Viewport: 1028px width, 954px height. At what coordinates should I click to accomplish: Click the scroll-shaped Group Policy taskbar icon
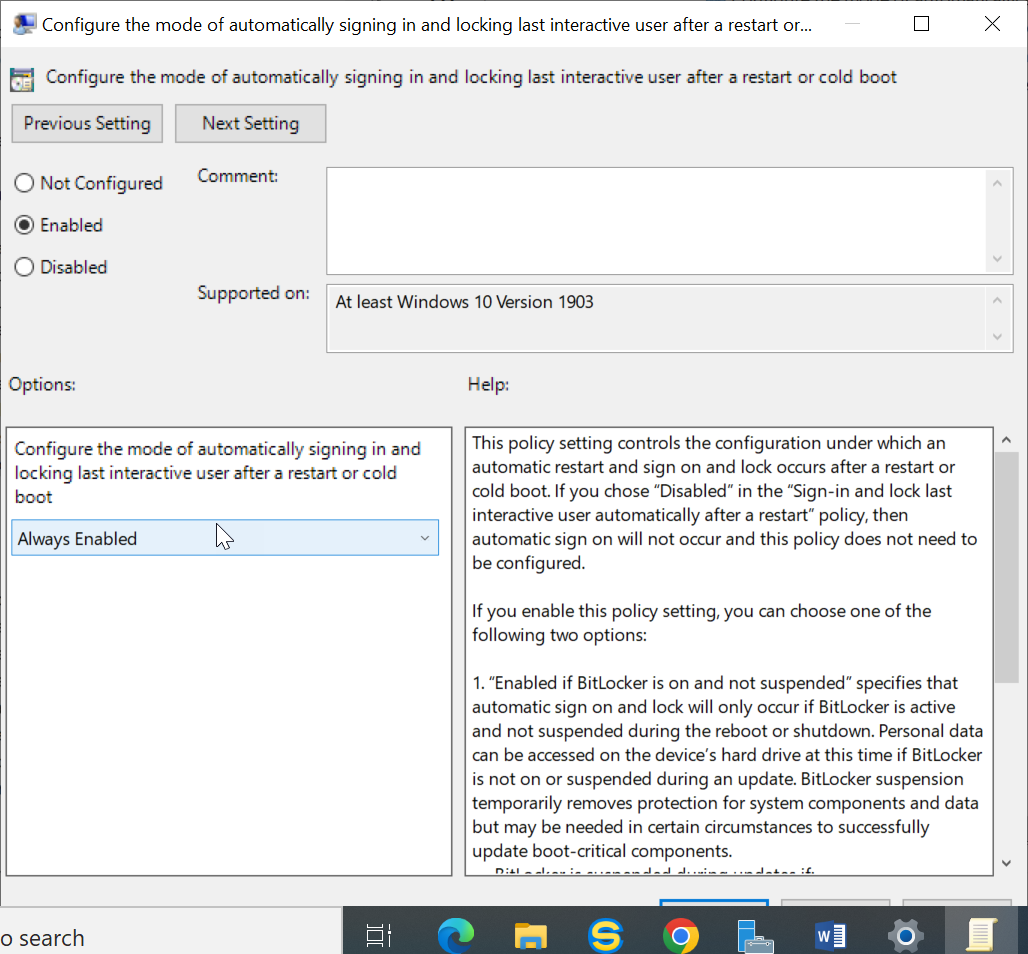point(980,936)
